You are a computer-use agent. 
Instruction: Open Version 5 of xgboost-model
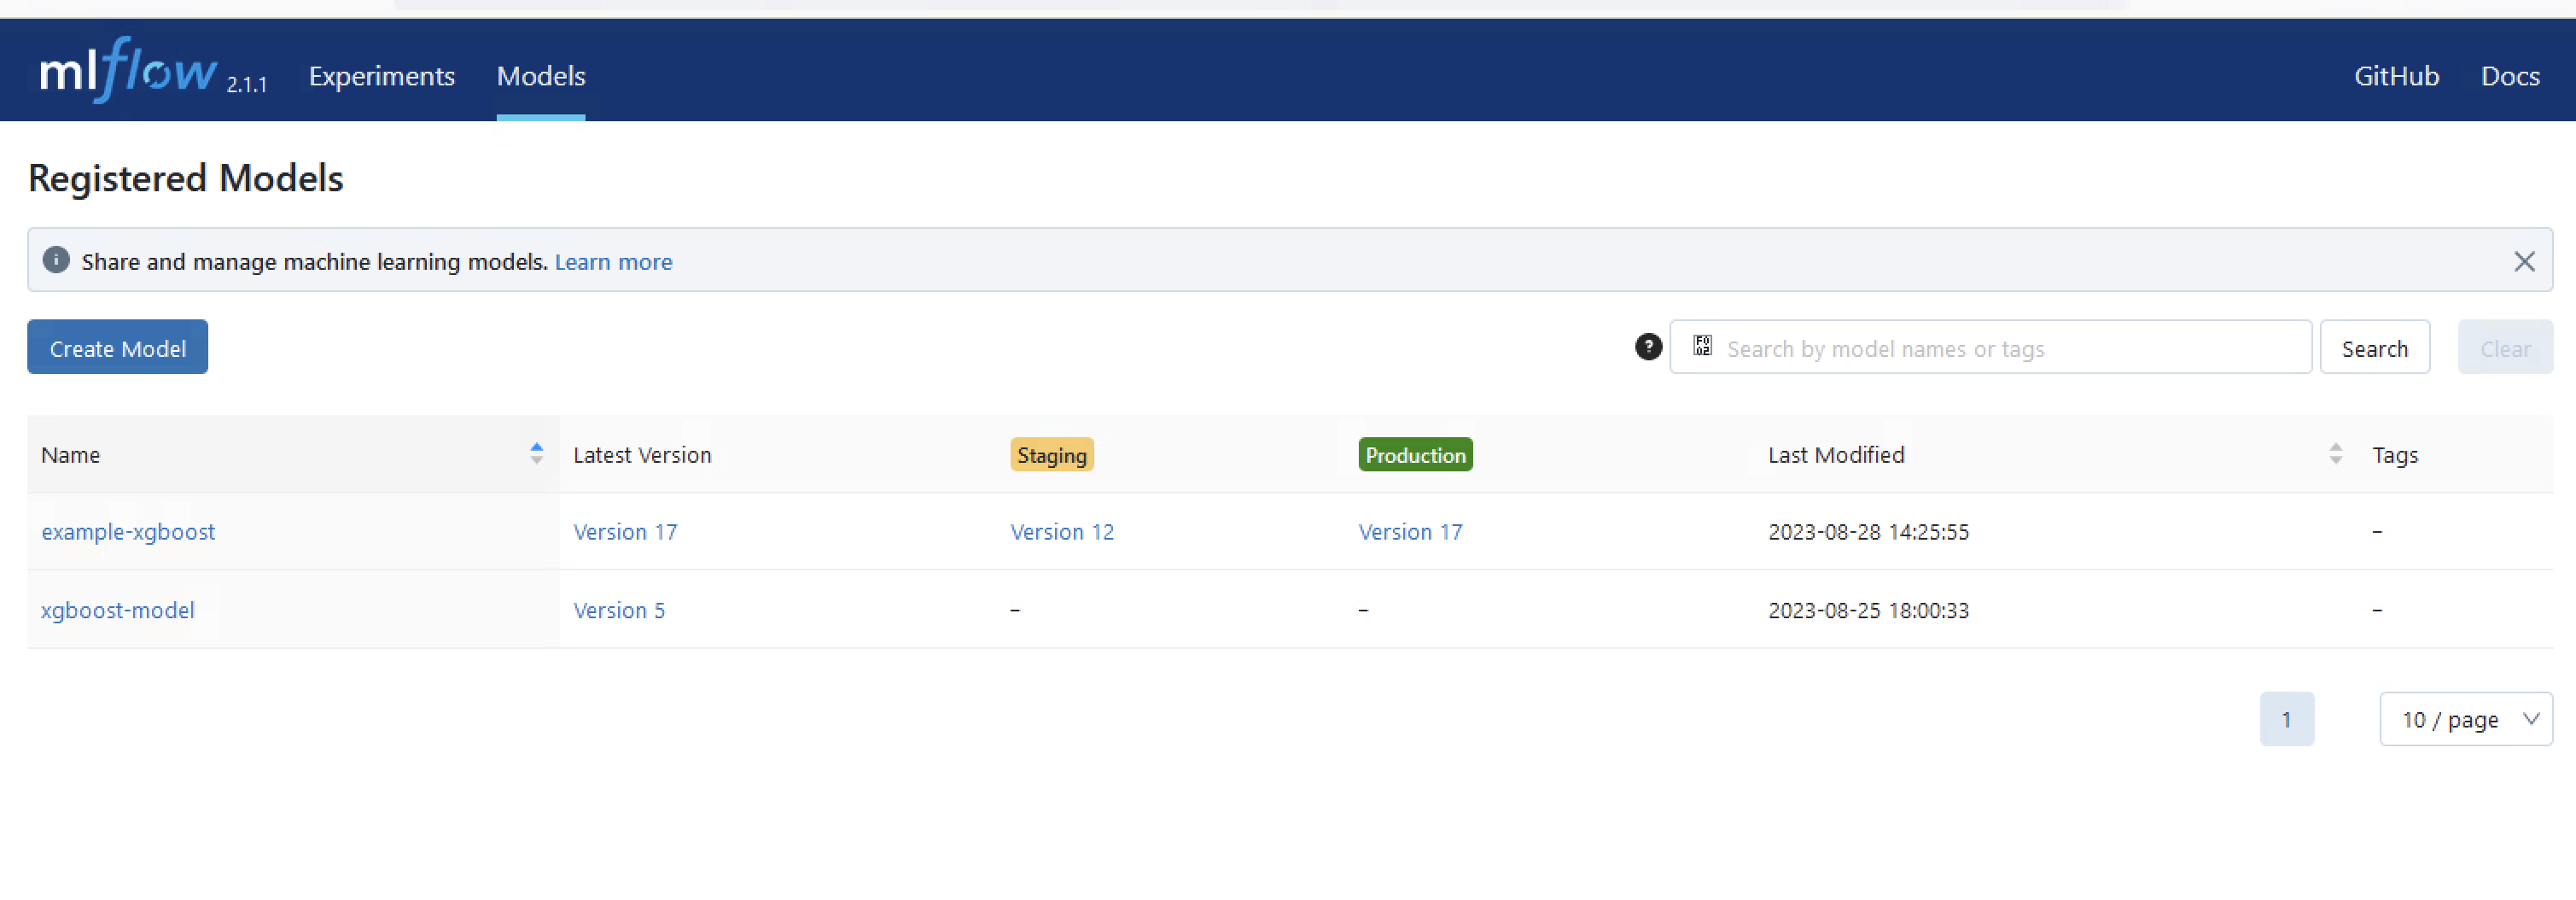click(x=619, y=610)
